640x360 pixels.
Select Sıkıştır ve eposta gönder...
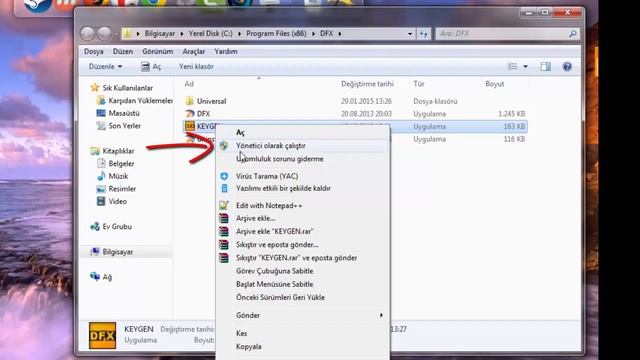tap(302, 244)
